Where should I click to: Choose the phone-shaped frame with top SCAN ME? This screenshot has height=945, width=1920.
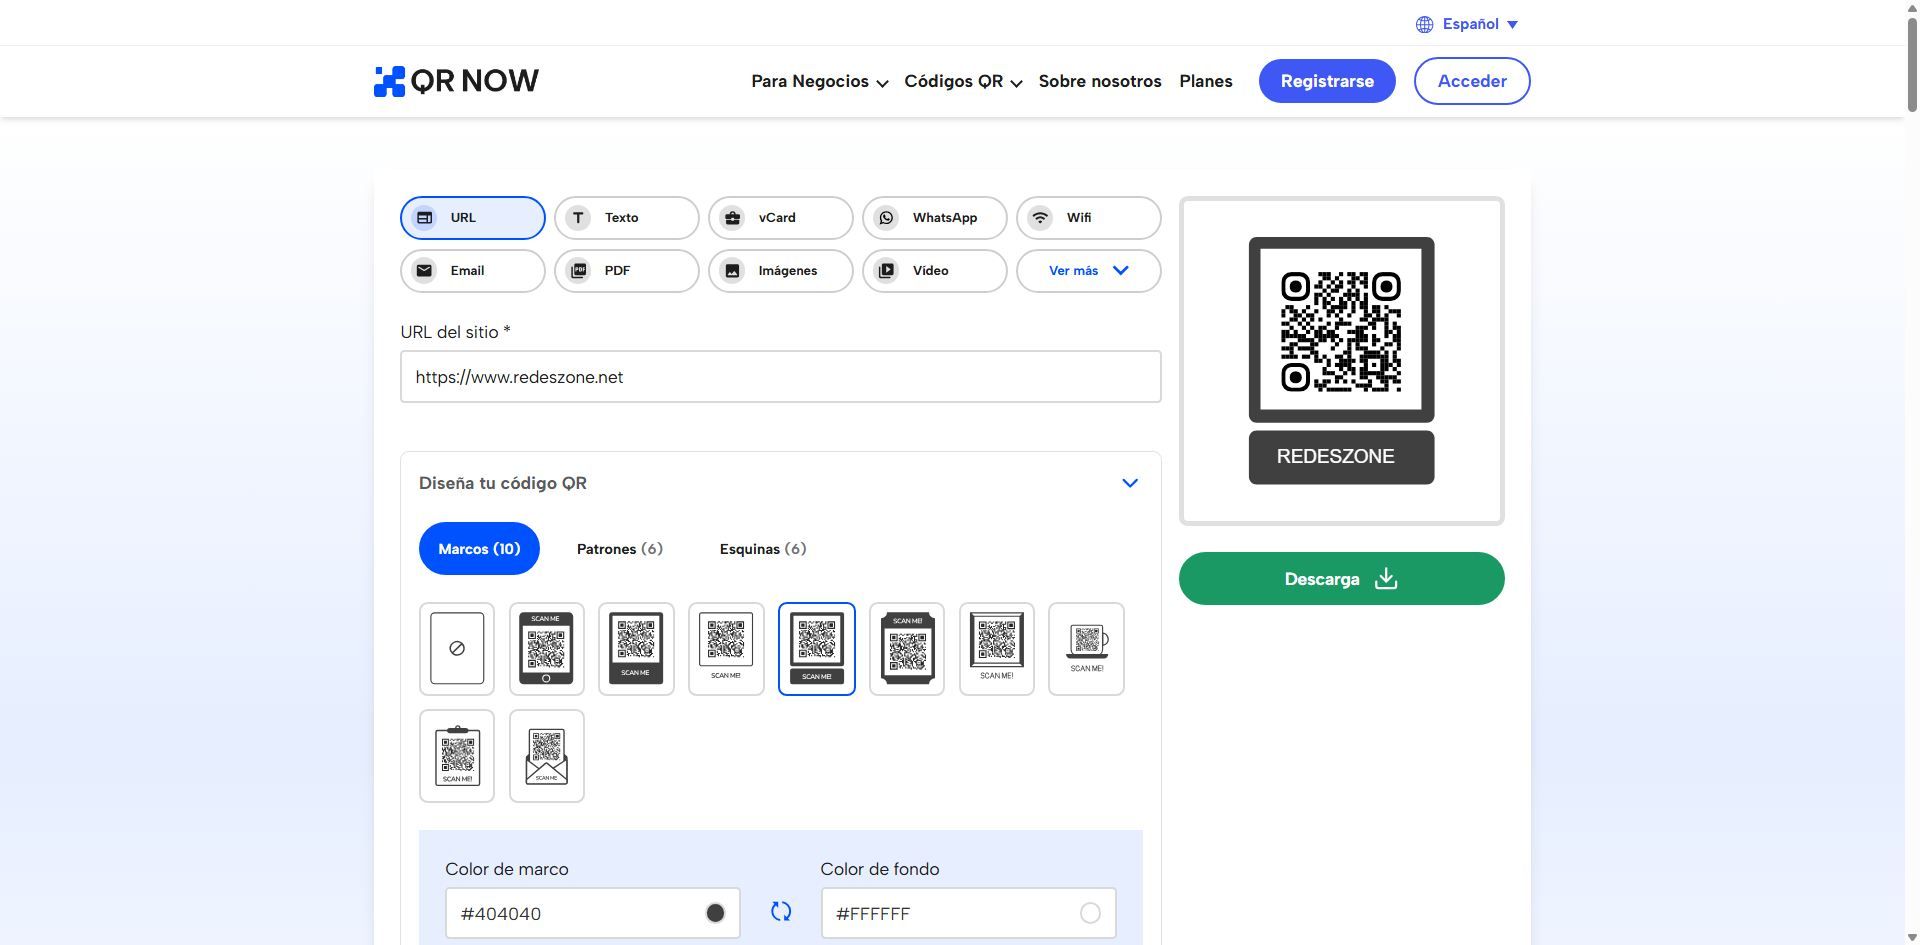pos(546,648)
